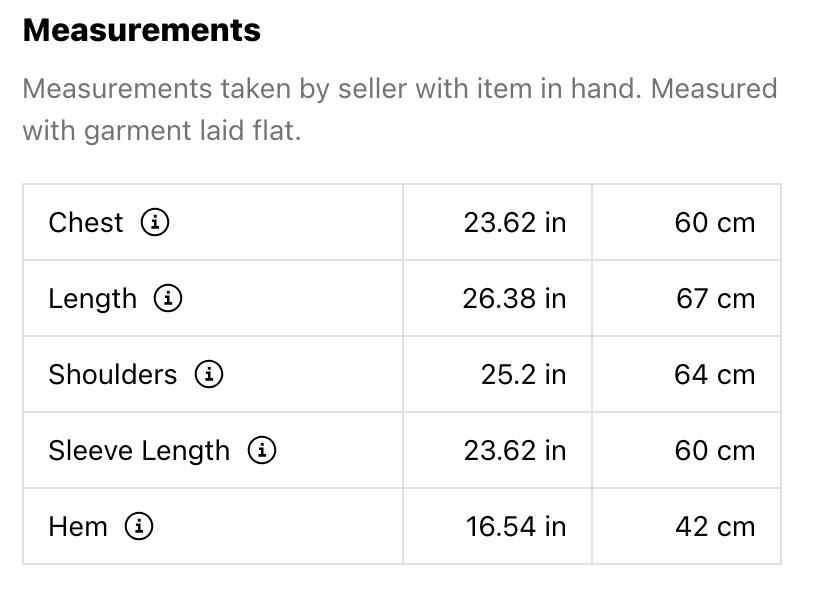
Task: Click the Length row label
Action: point(93,298)
